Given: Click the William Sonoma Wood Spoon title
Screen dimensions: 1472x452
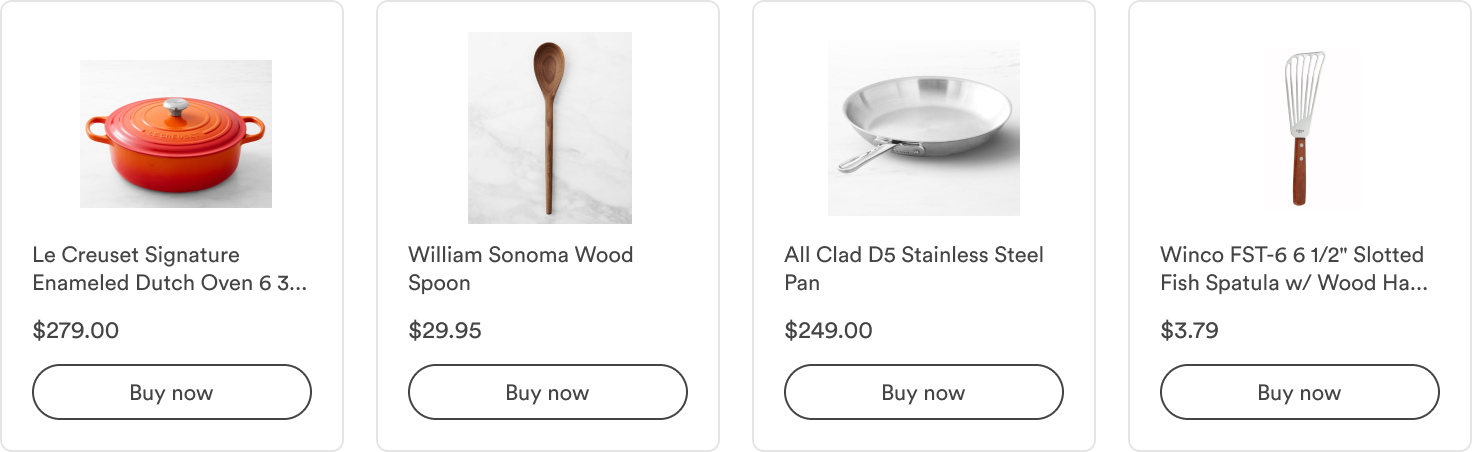Looking at the screenshot, I should (520, 269).
